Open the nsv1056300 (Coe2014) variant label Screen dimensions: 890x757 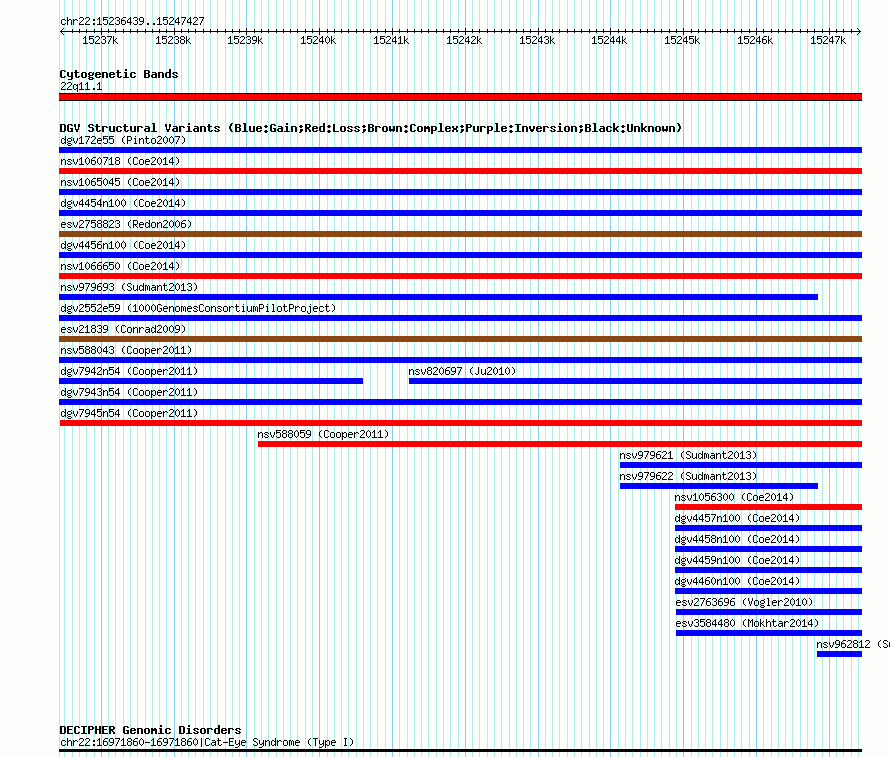pyautogui.click(x=734, y=497)
